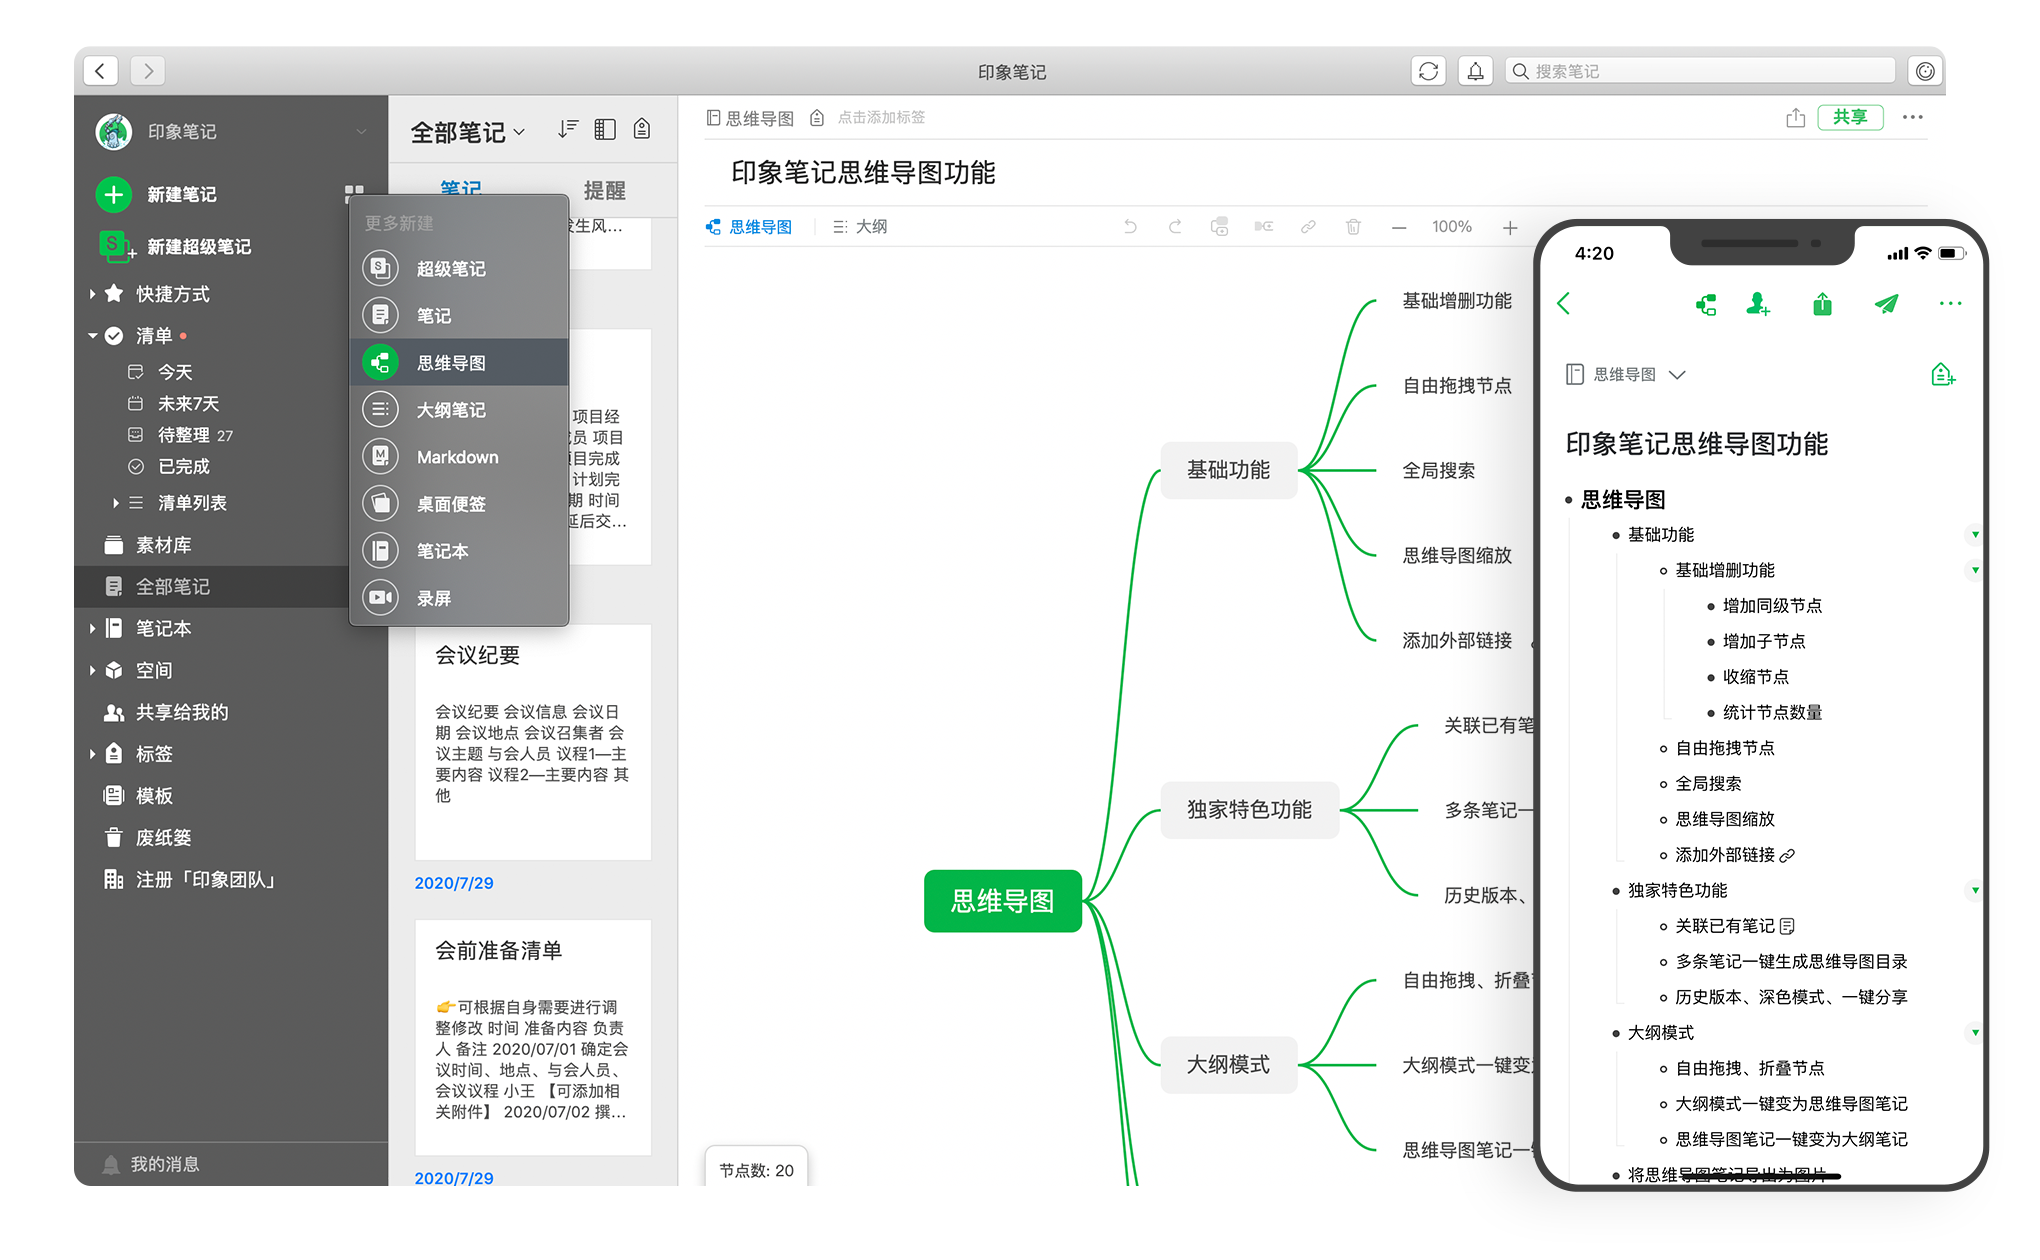Click the trash delete icon in mind map toolbar
This screenshot has height=1260, width=2040.
click(x=1353, y=227)
